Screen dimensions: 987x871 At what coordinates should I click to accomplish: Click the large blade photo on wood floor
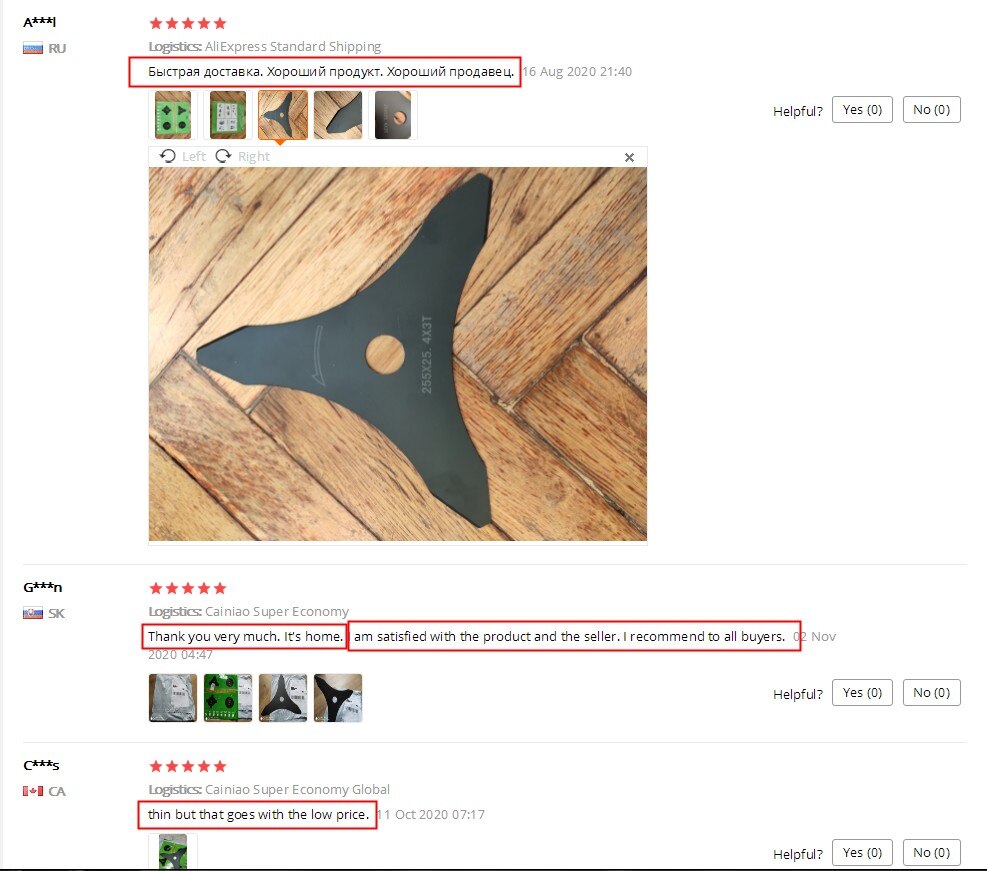398,354
